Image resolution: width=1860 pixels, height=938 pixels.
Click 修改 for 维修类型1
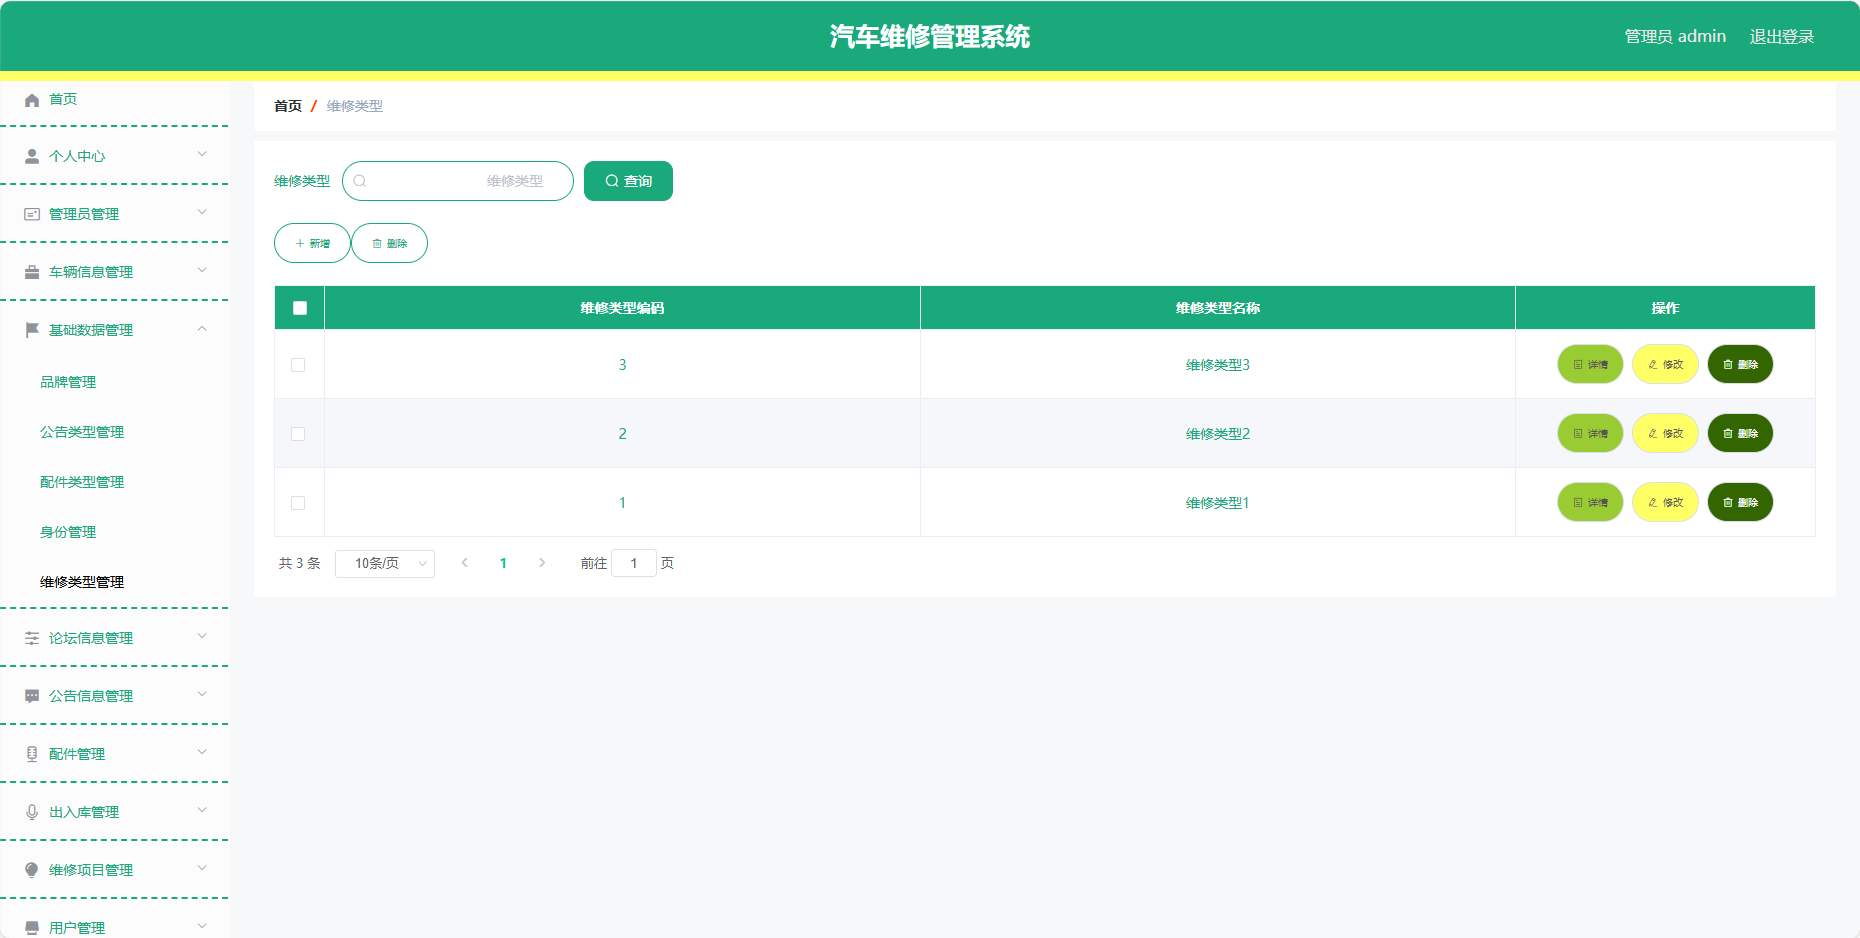point(1665,502)
